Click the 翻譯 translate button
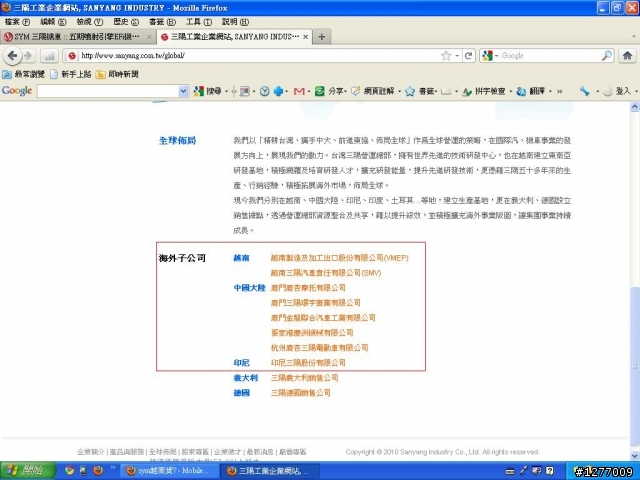This screenshot has width=640, height=480. pos(531,91)
